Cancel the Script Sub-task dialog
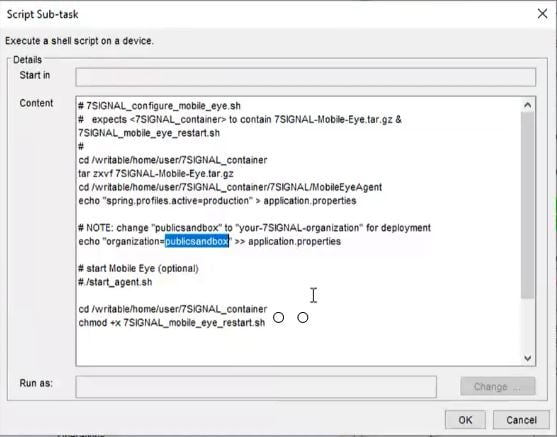The width and height of the screenshot is (557, 437). click(521, 420)
